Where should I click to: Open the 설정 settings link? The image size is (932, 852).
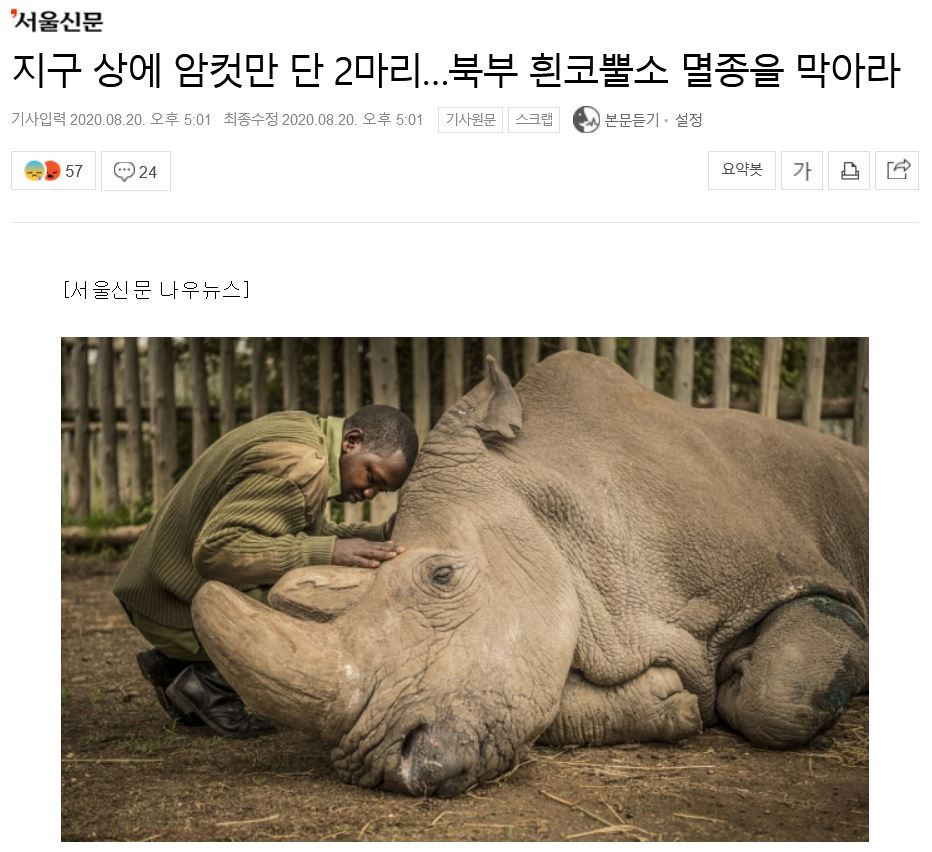tap(688, 120)
